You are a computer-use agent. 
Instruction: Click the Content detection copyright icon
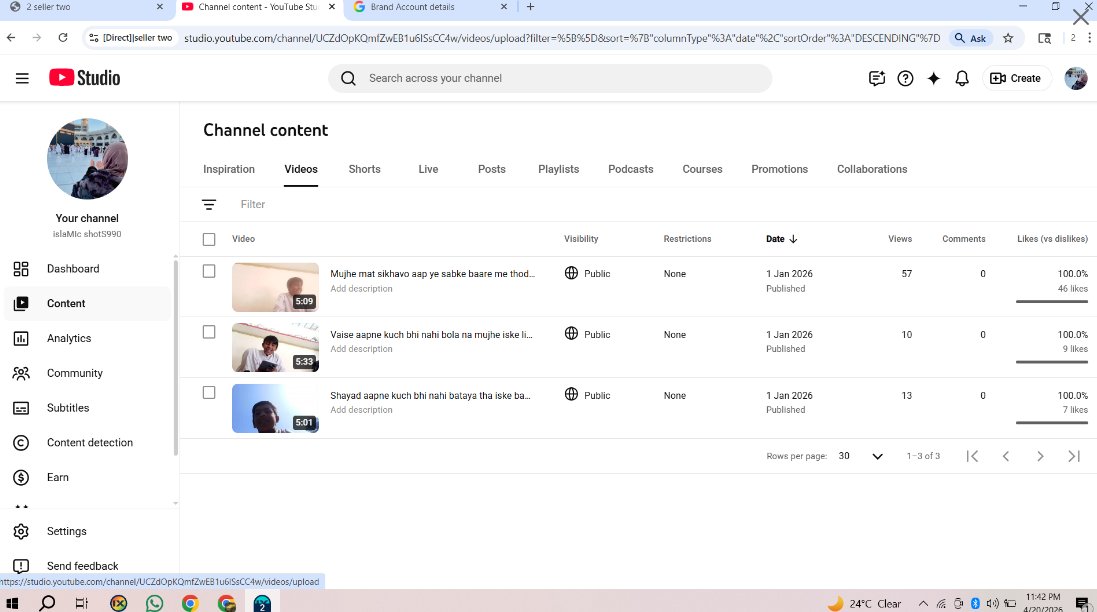point(21,443)
